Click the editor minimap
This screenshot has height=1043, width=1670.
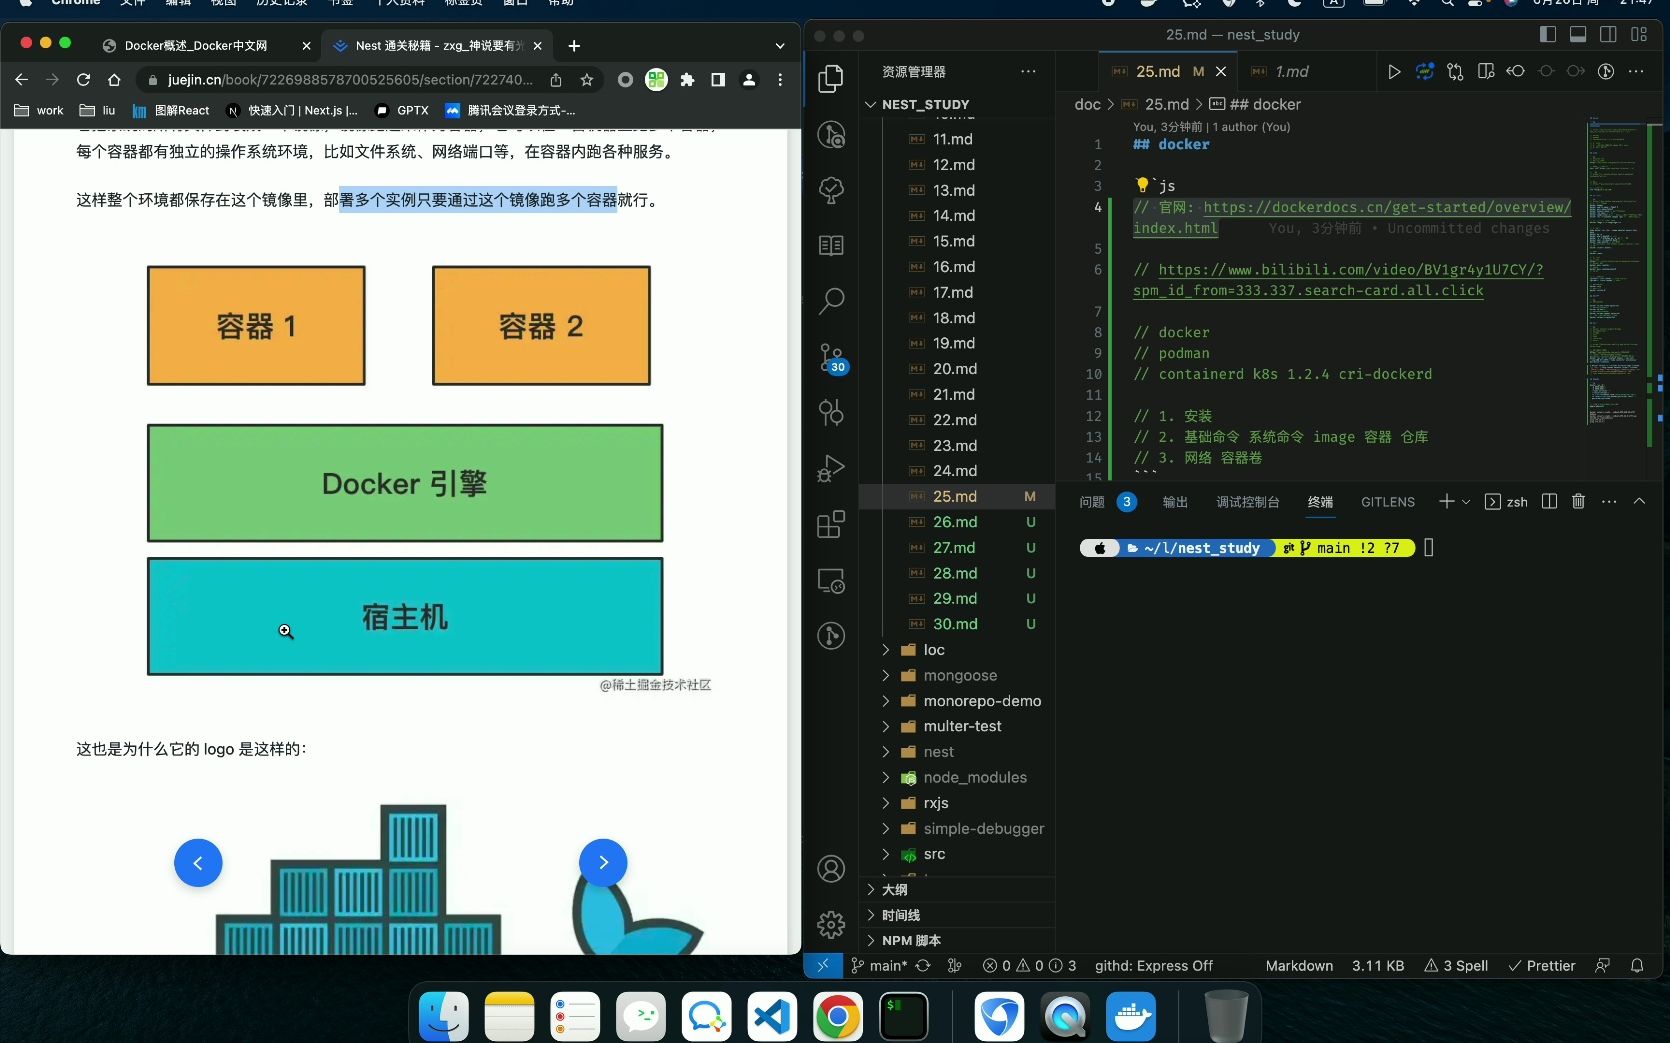1614,270
